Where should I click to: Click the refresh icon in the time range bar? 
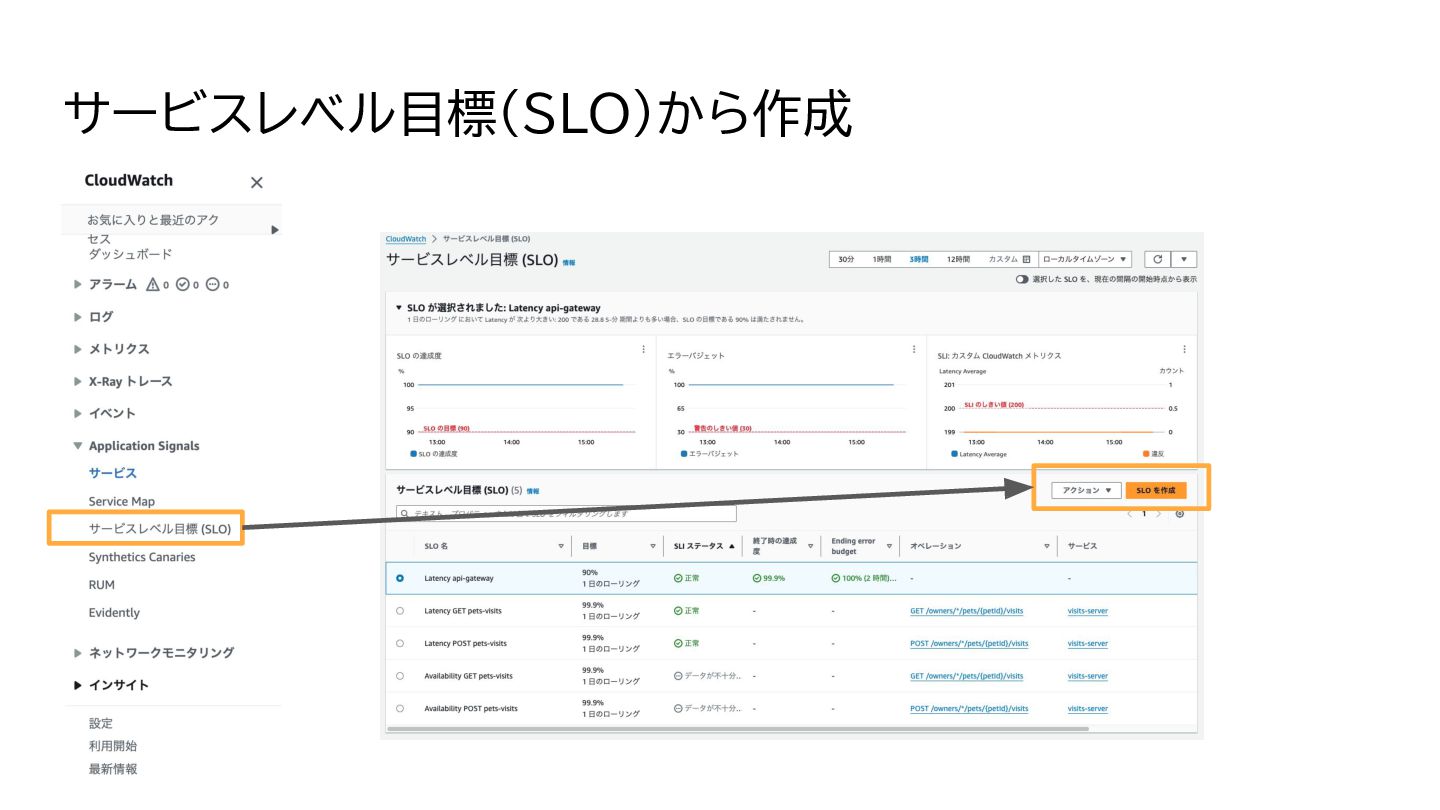click(x=1157, y=259)
